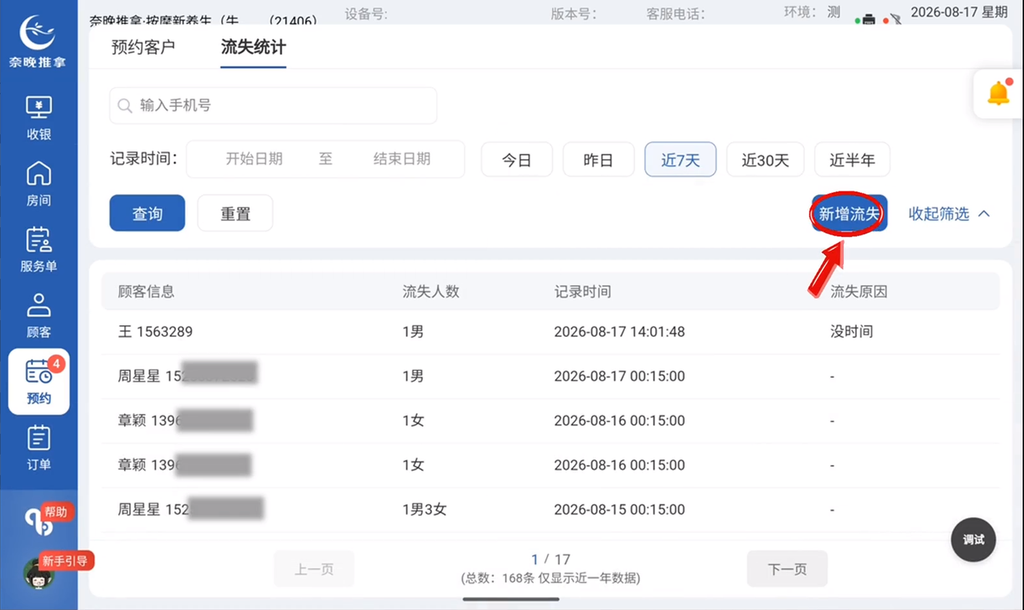Click the 流失原因 column header
1024x610 pixels.
[x=859, y=291]
